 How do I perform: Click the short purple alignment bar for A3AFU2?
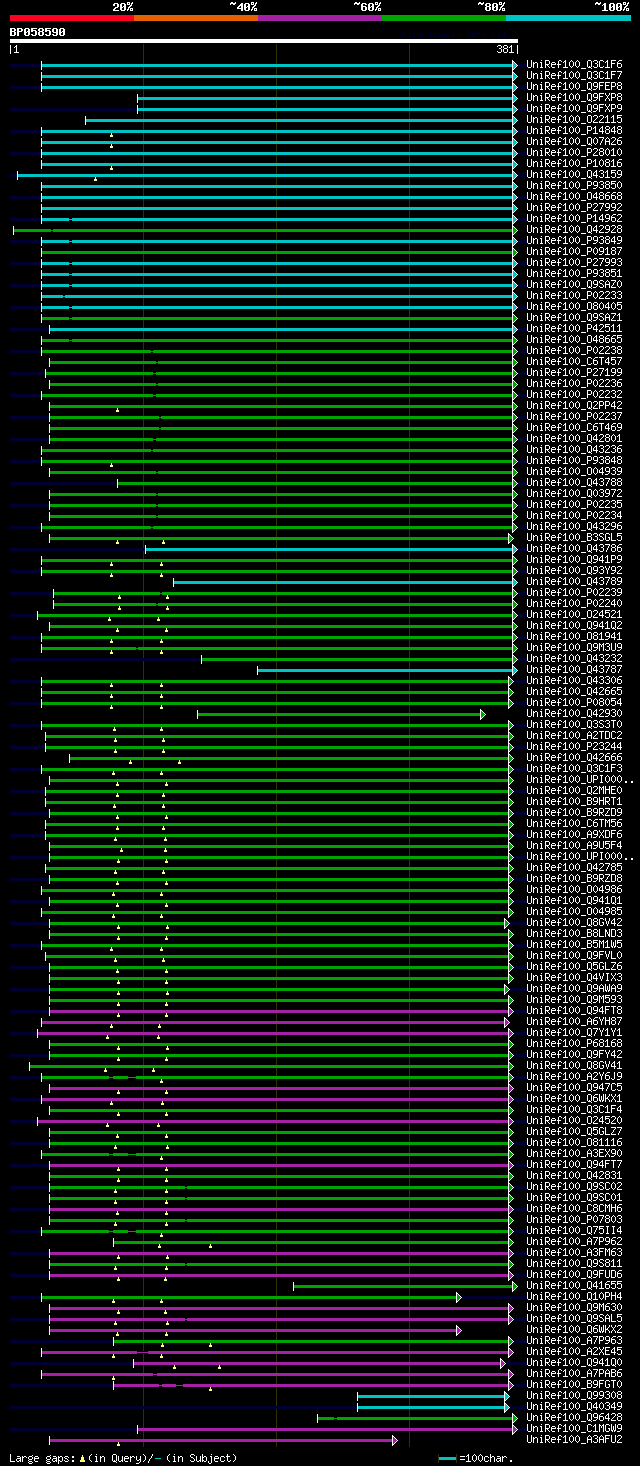222,1440
